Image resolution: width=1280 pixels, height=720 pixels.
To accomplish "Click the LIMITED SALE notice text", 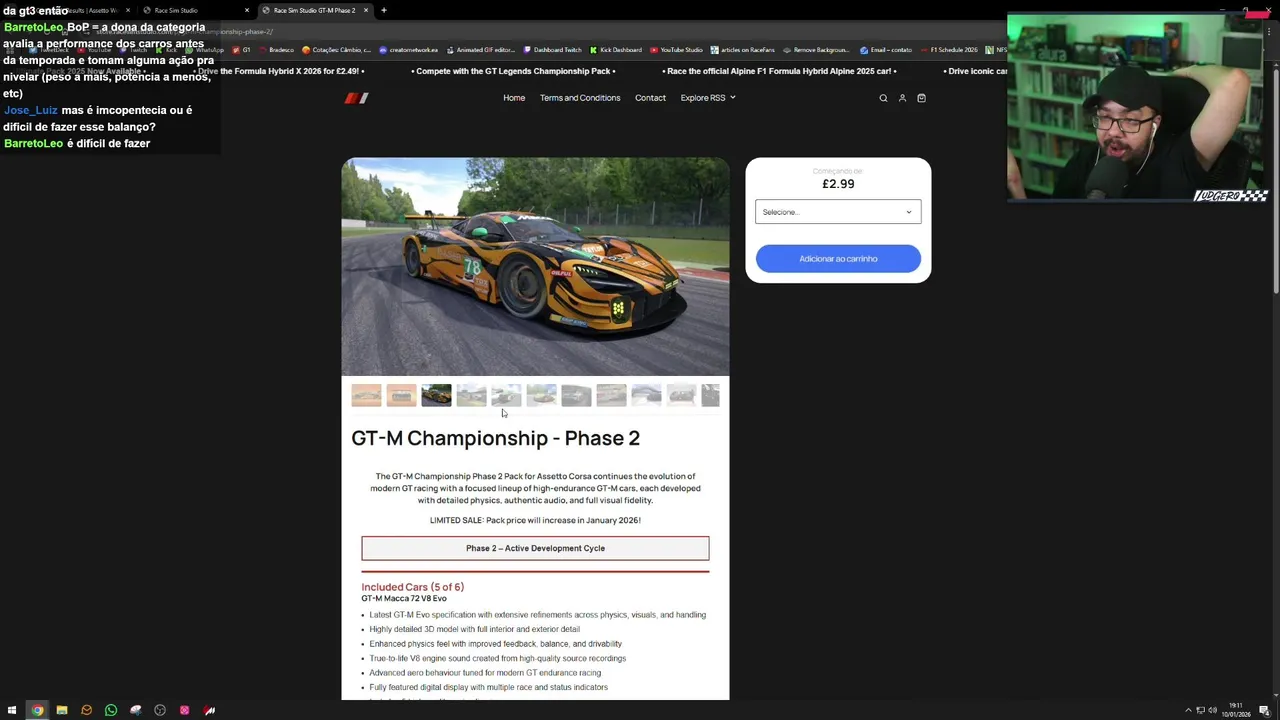I will pyautogui.click(x=535, y=520).
